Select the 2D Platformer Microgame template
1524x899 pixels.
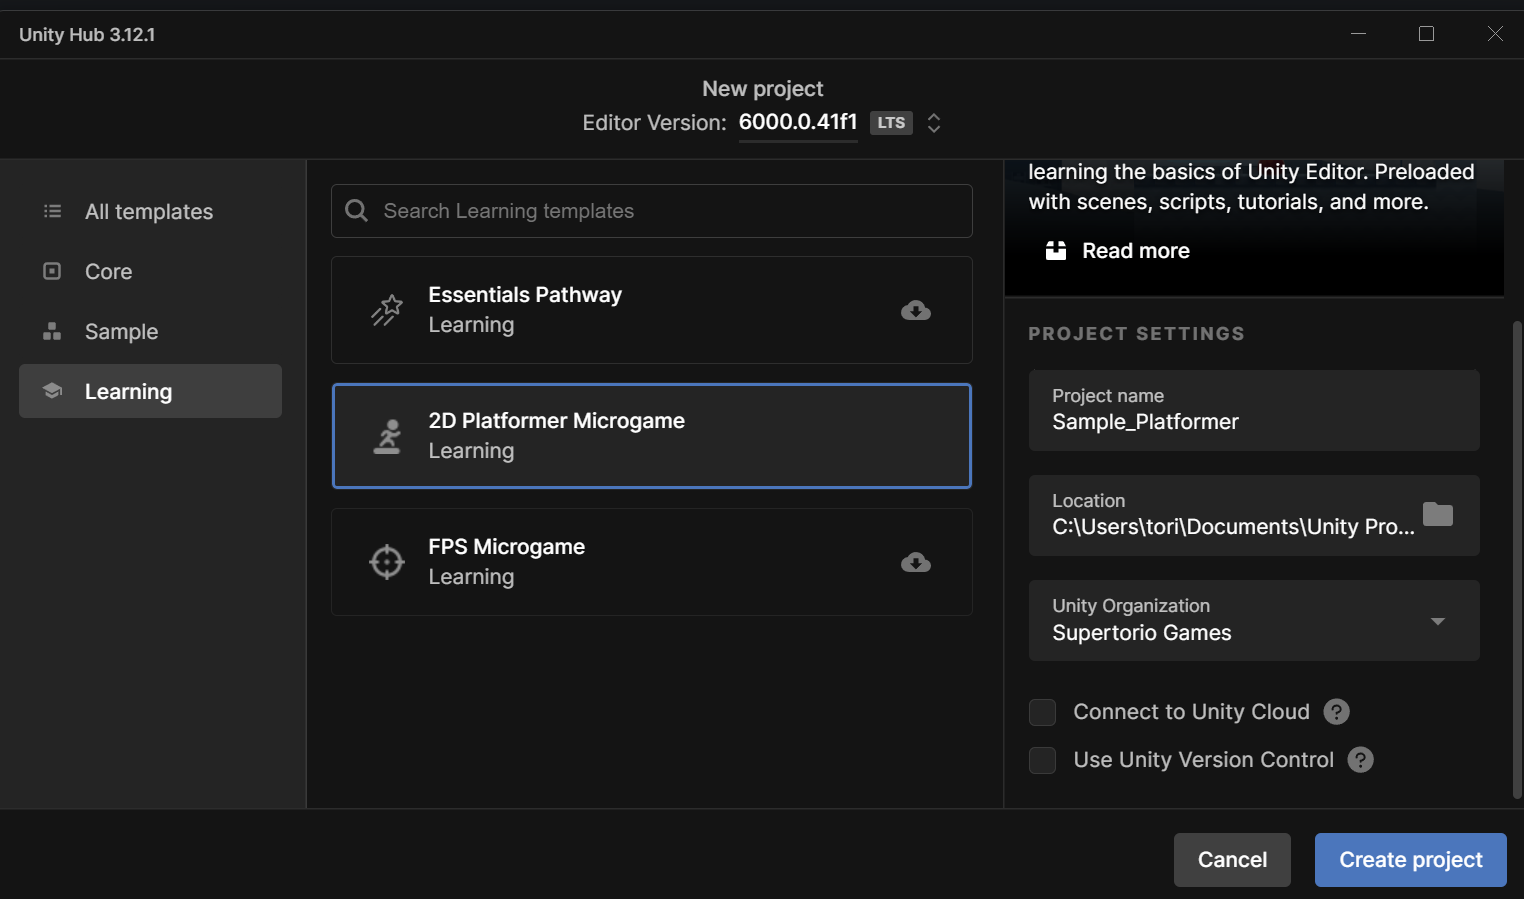coord(652,436)
